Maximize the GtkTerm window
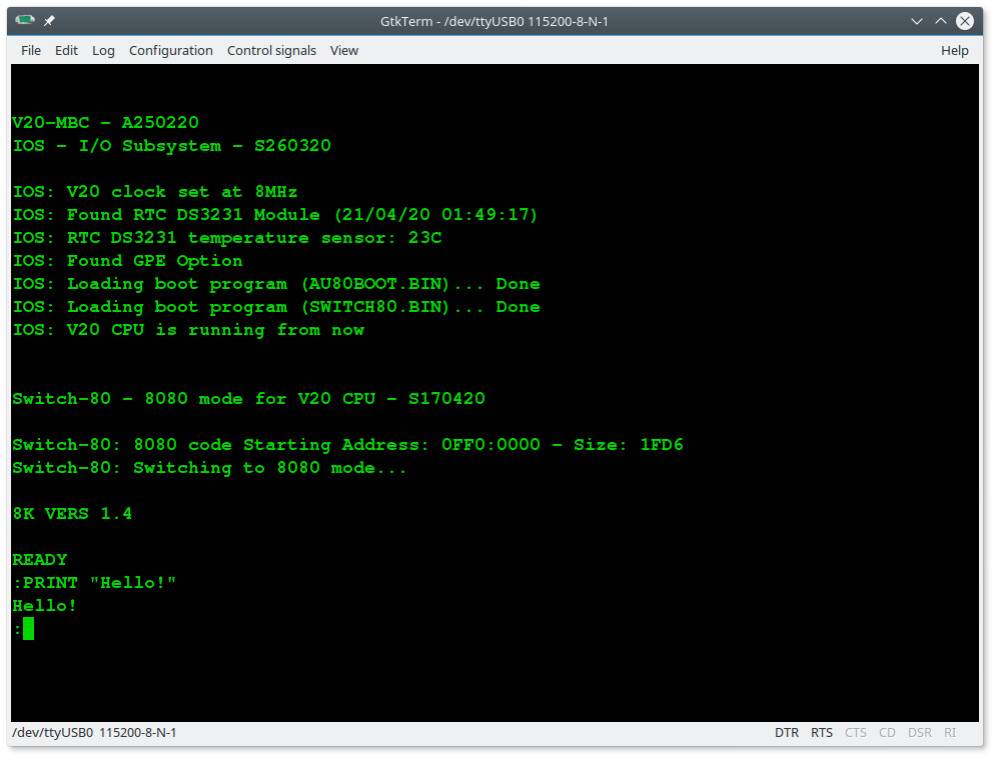 (x=941, y=21)
